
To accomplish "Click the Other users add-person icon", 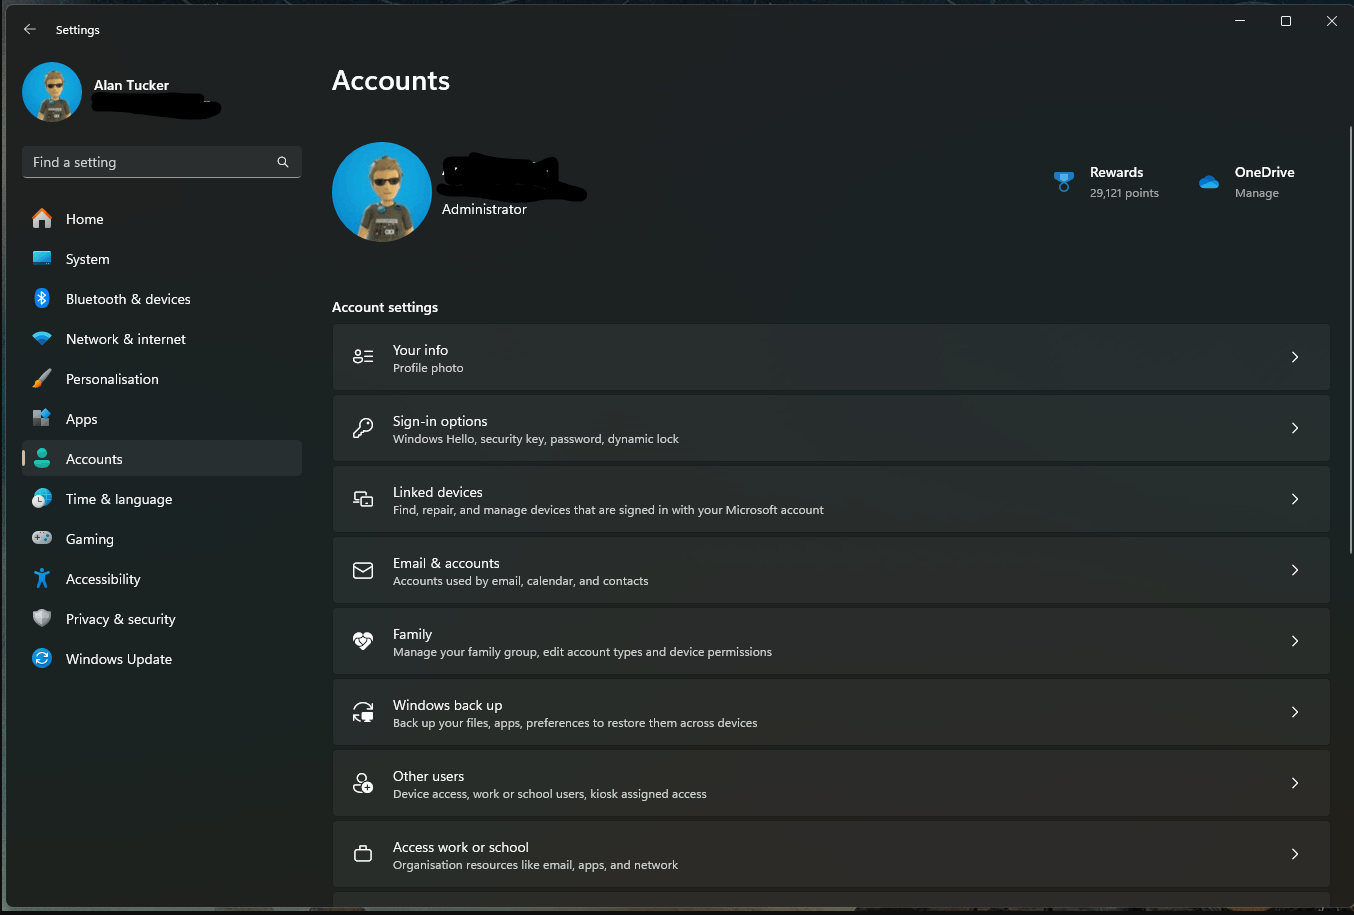I will [x=363, y=783].
